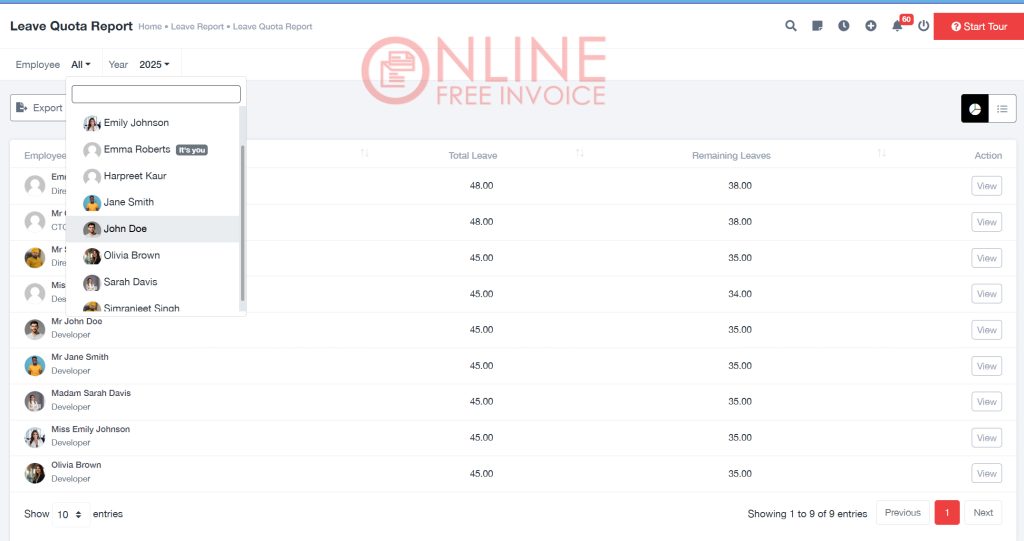This screenshot has height=541, width=1024.
Task: Open the notifications bell icon
Action: (x=897, y=26)
